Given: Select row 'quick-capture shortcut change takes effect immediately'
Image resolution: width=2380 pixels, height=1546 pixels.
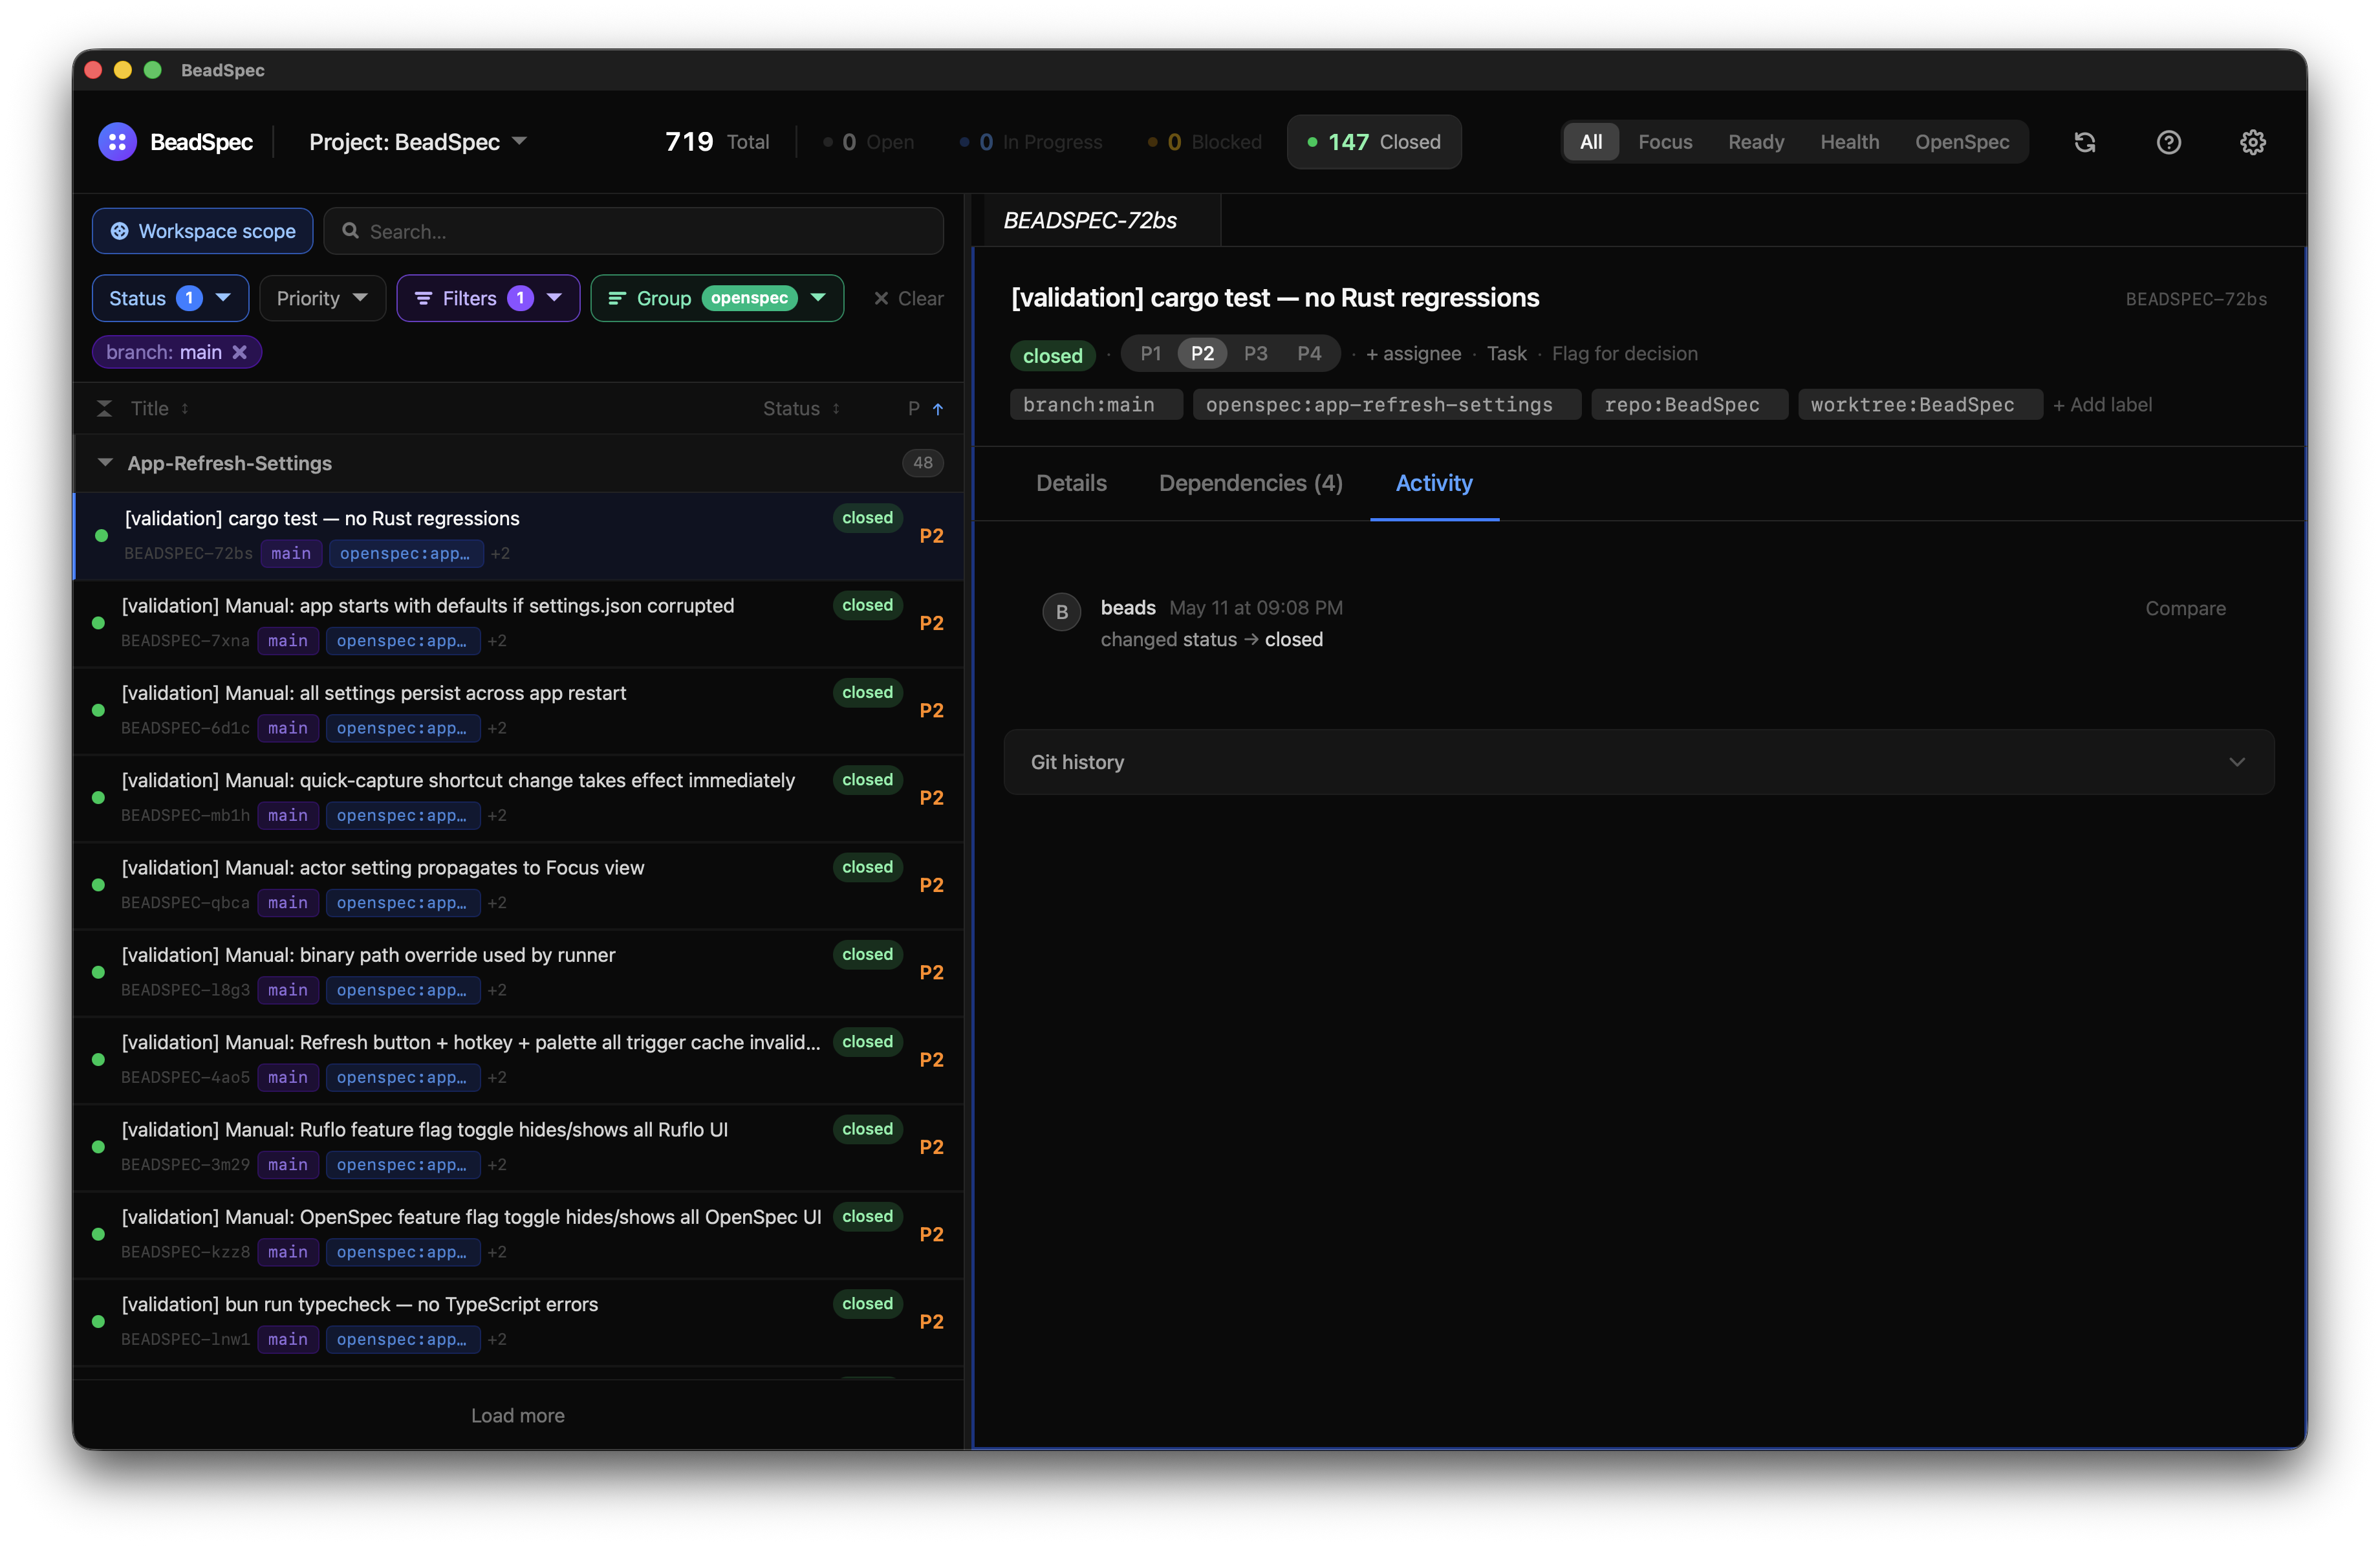Looking at the screenshot, I should pos(518,798).
